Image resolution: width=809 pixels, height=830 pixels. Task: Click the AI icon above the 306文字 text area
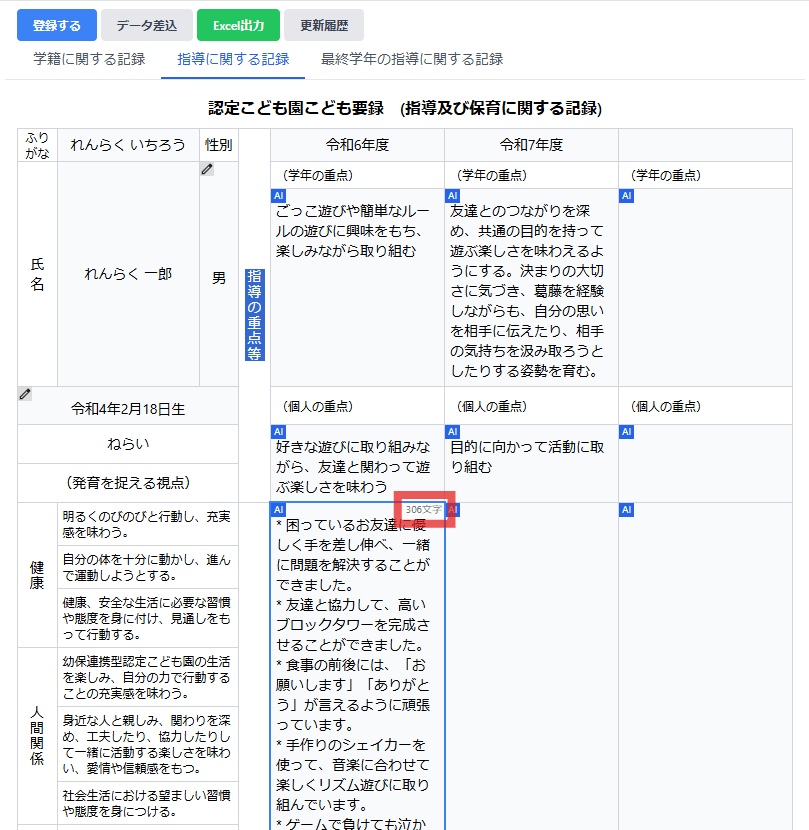point(278,509)
